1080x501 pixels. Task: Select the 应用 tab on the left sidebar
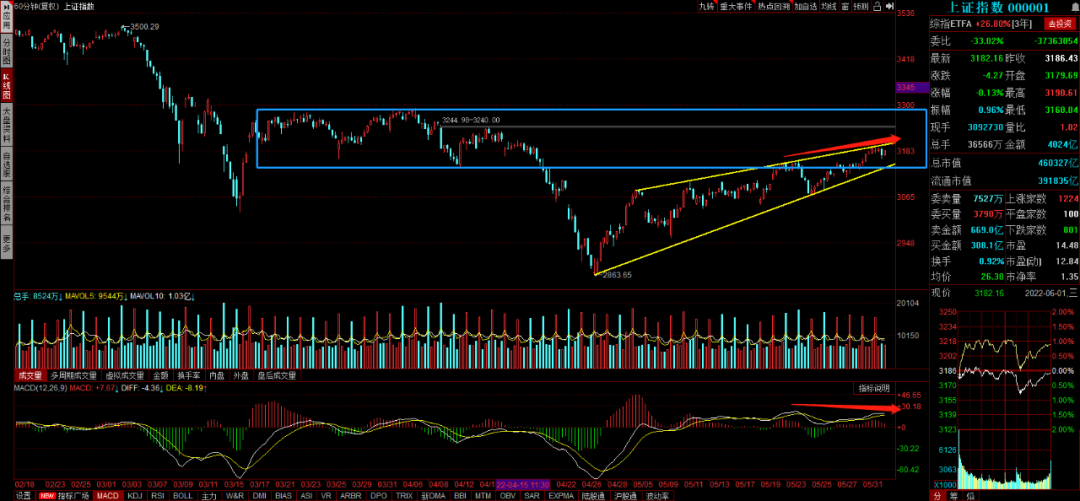pyautogui.click(x=6, y=19)
